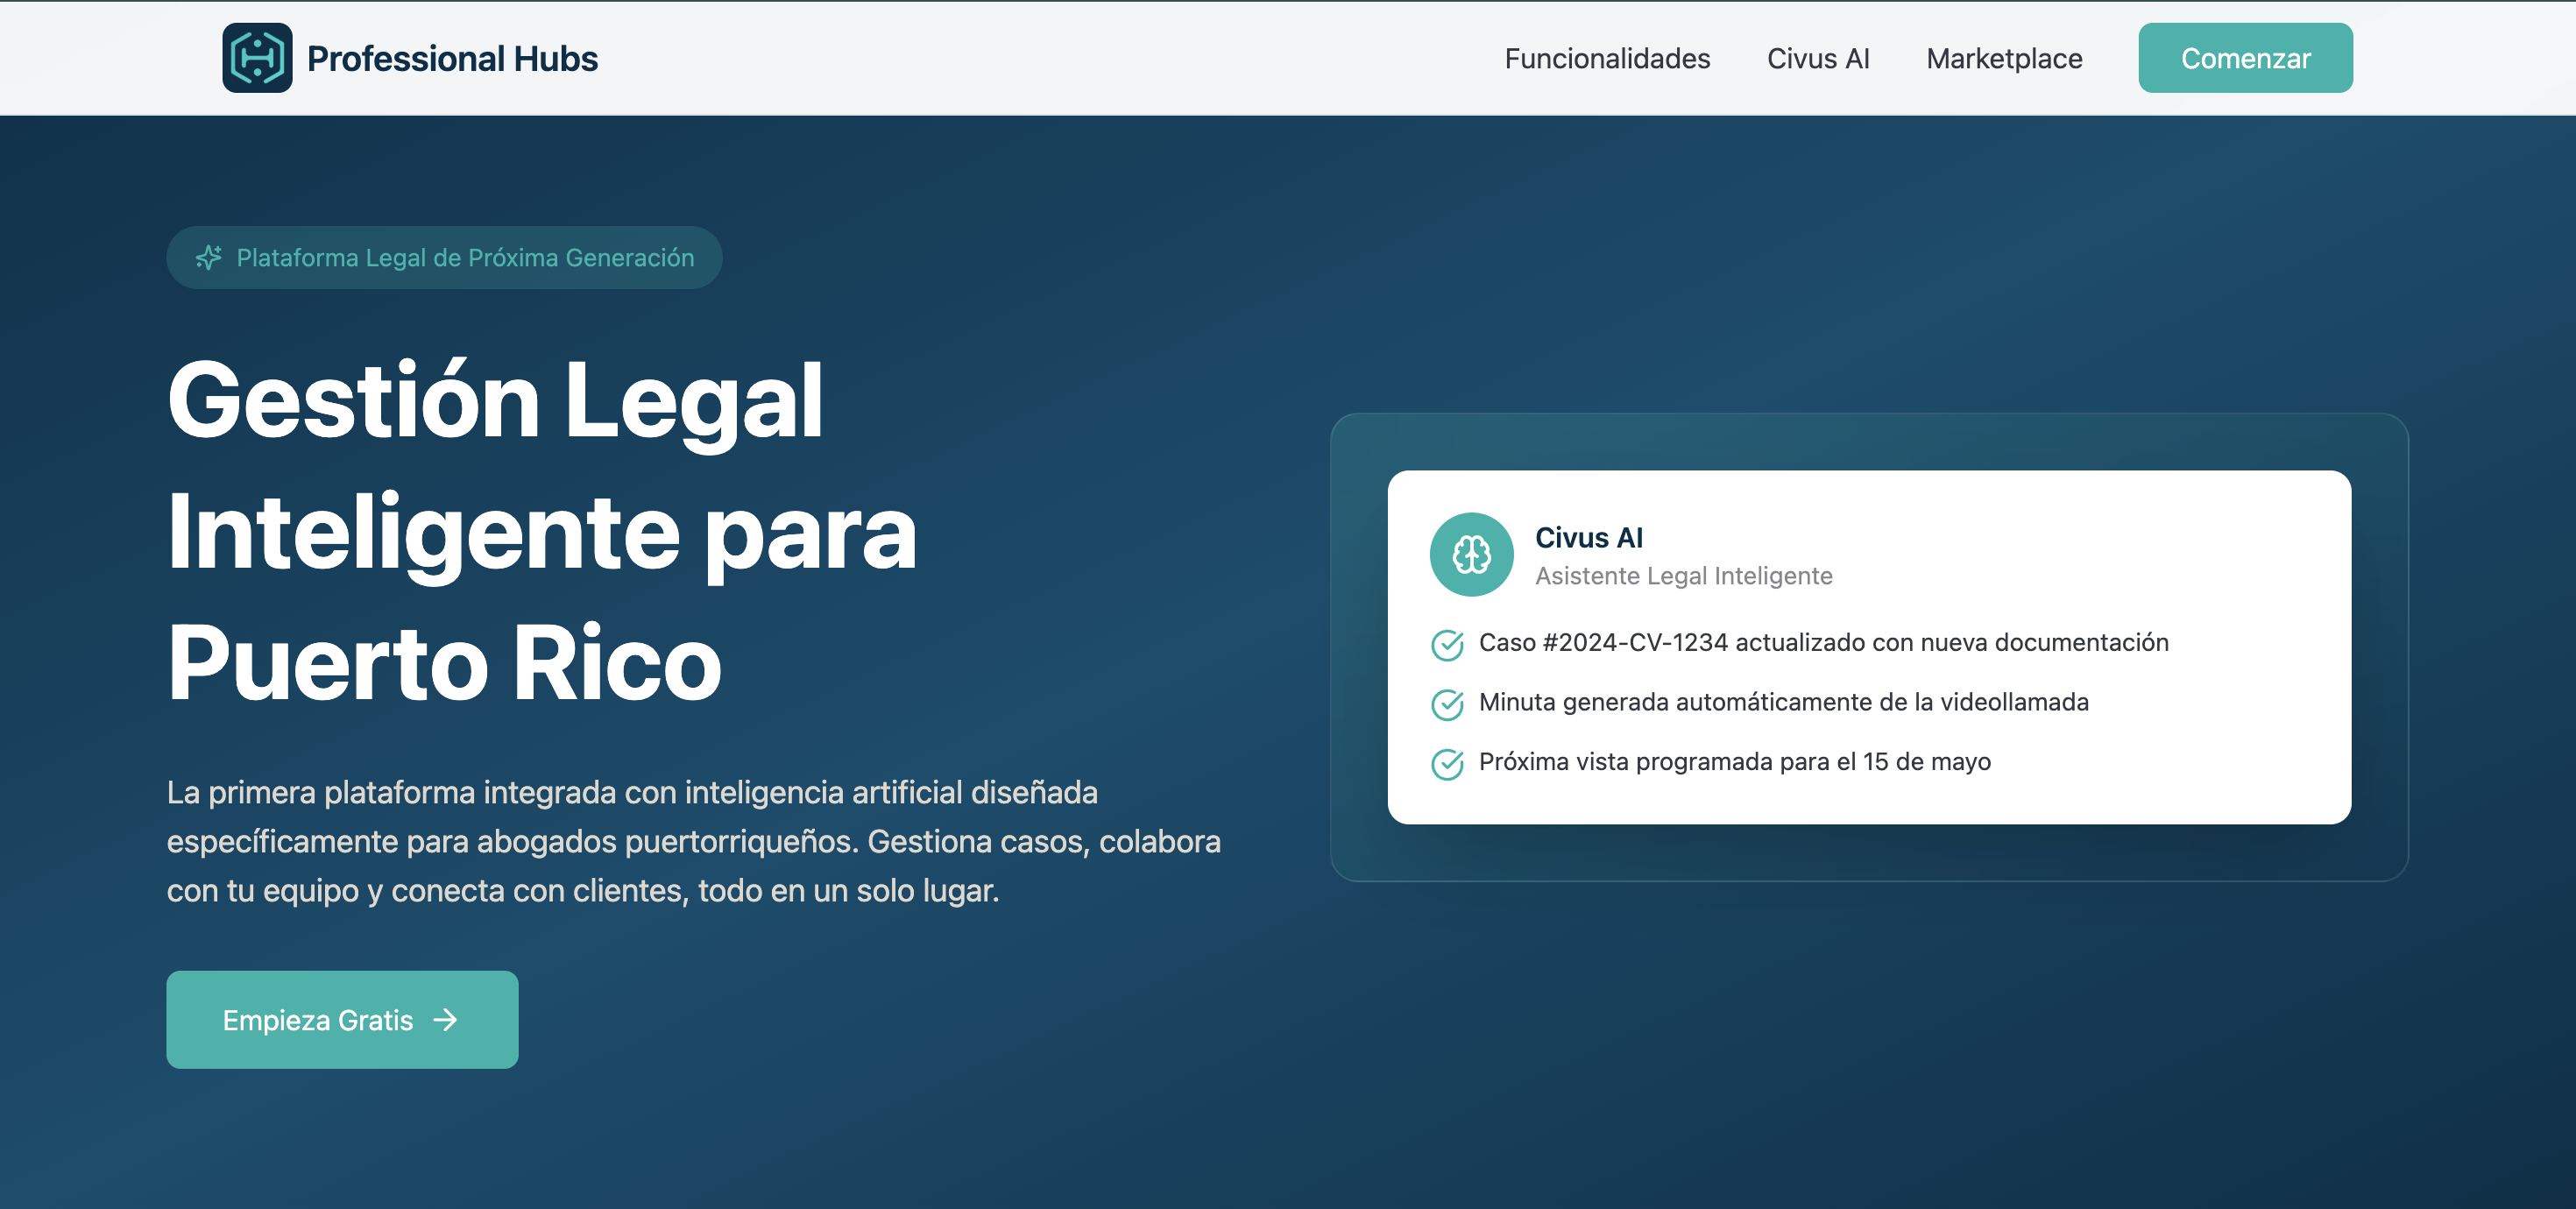
Task: Click the Civus AI card title
Action: (1589, 538)
